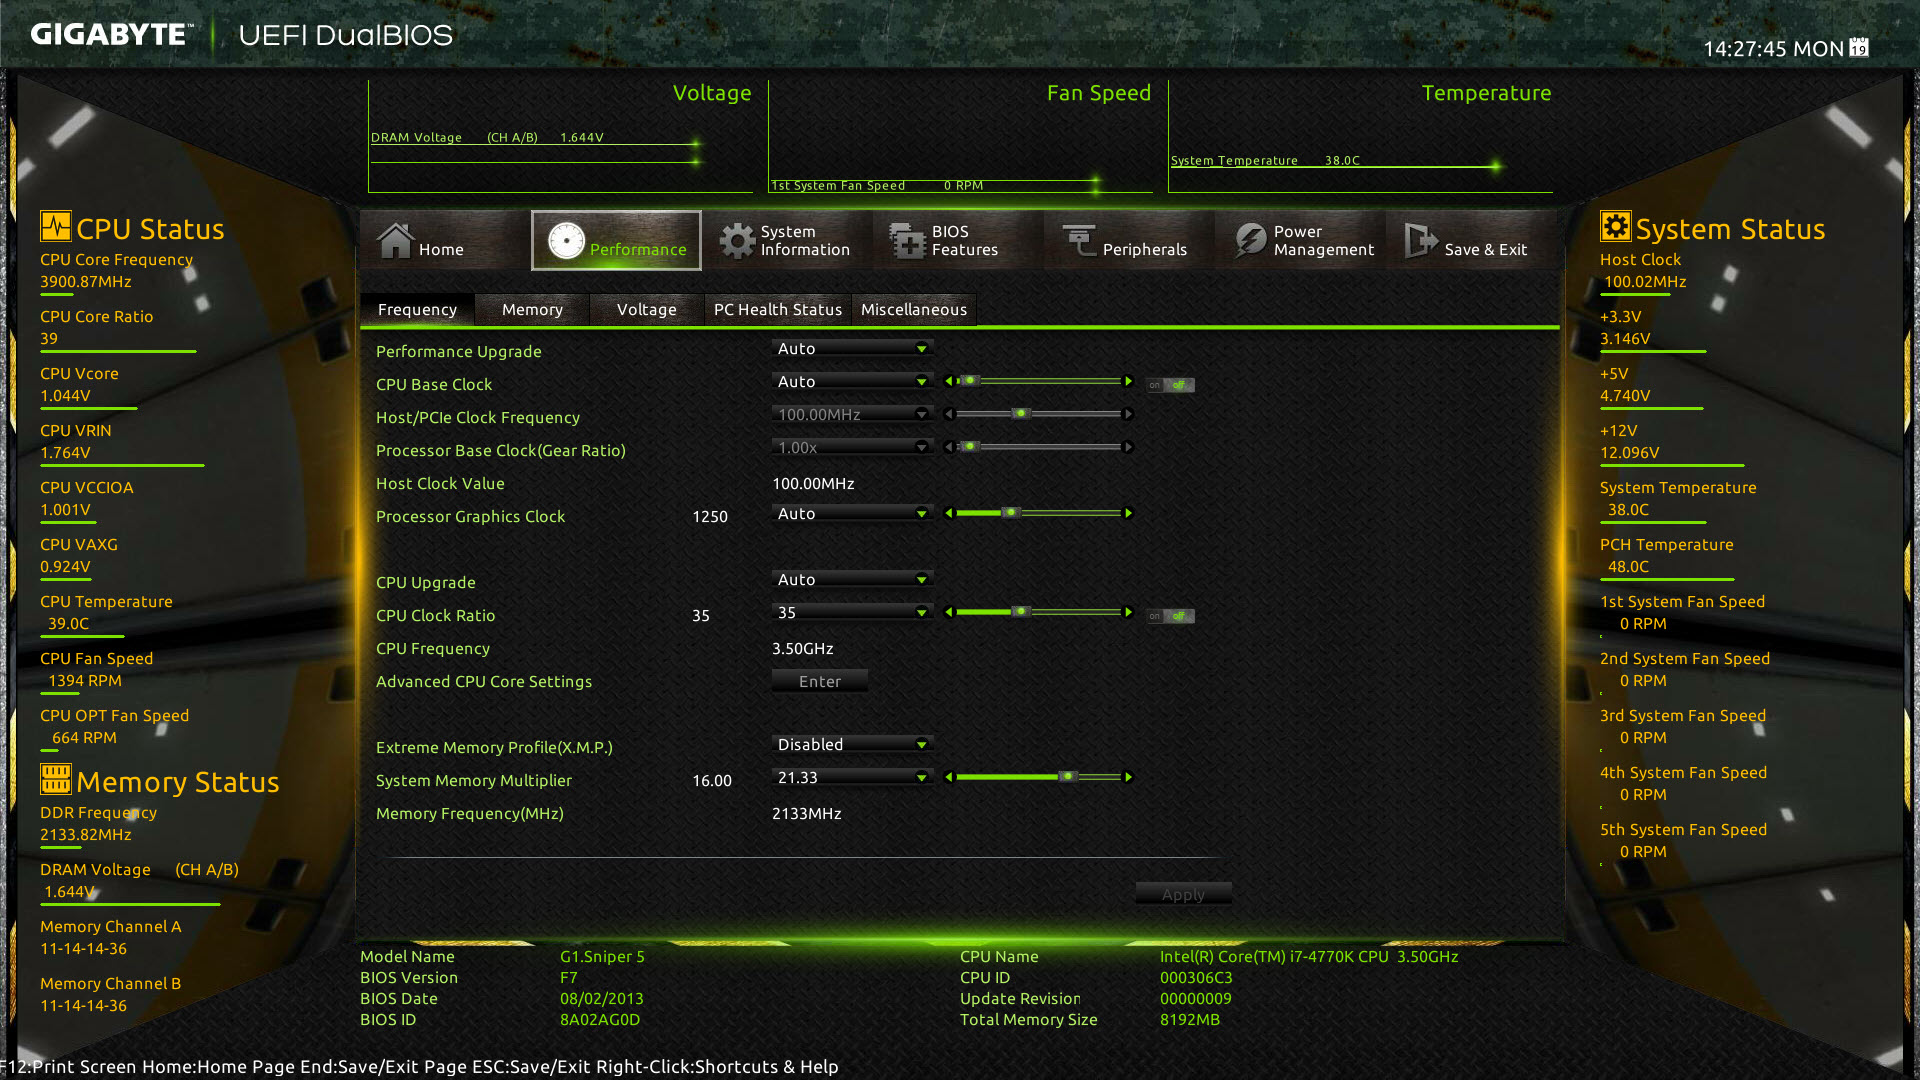Click the Save & Exit door icon
Image resolution: width=1920 pixels, height=1080 pixels.
[1420, 240]
